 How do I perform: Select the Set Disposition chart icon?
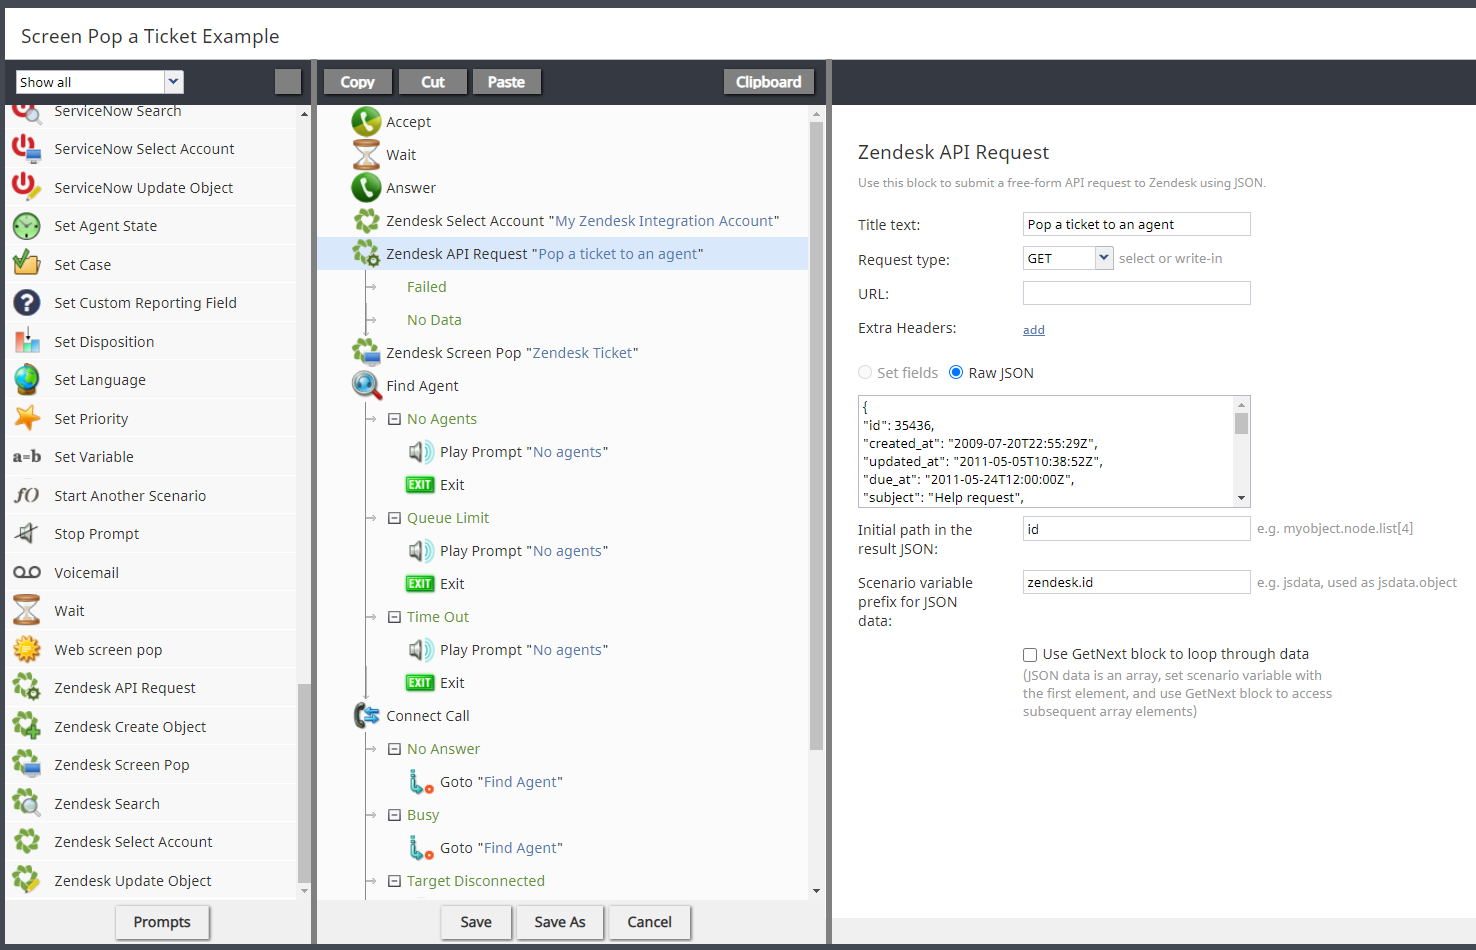click(26, 341)
